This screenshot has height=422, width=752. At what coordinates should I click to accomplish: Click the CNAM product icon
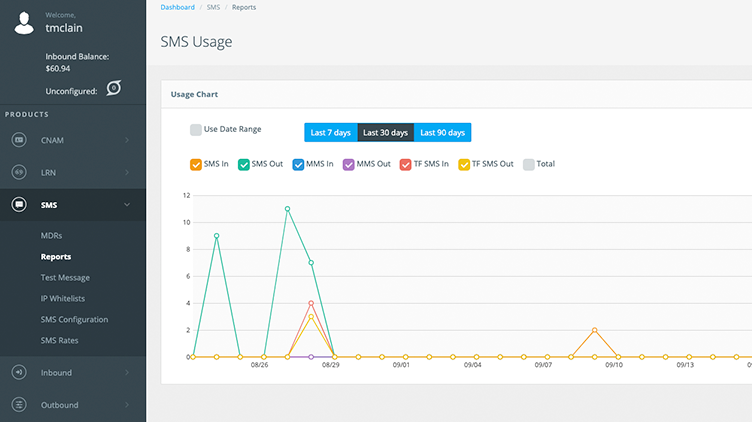19,140
